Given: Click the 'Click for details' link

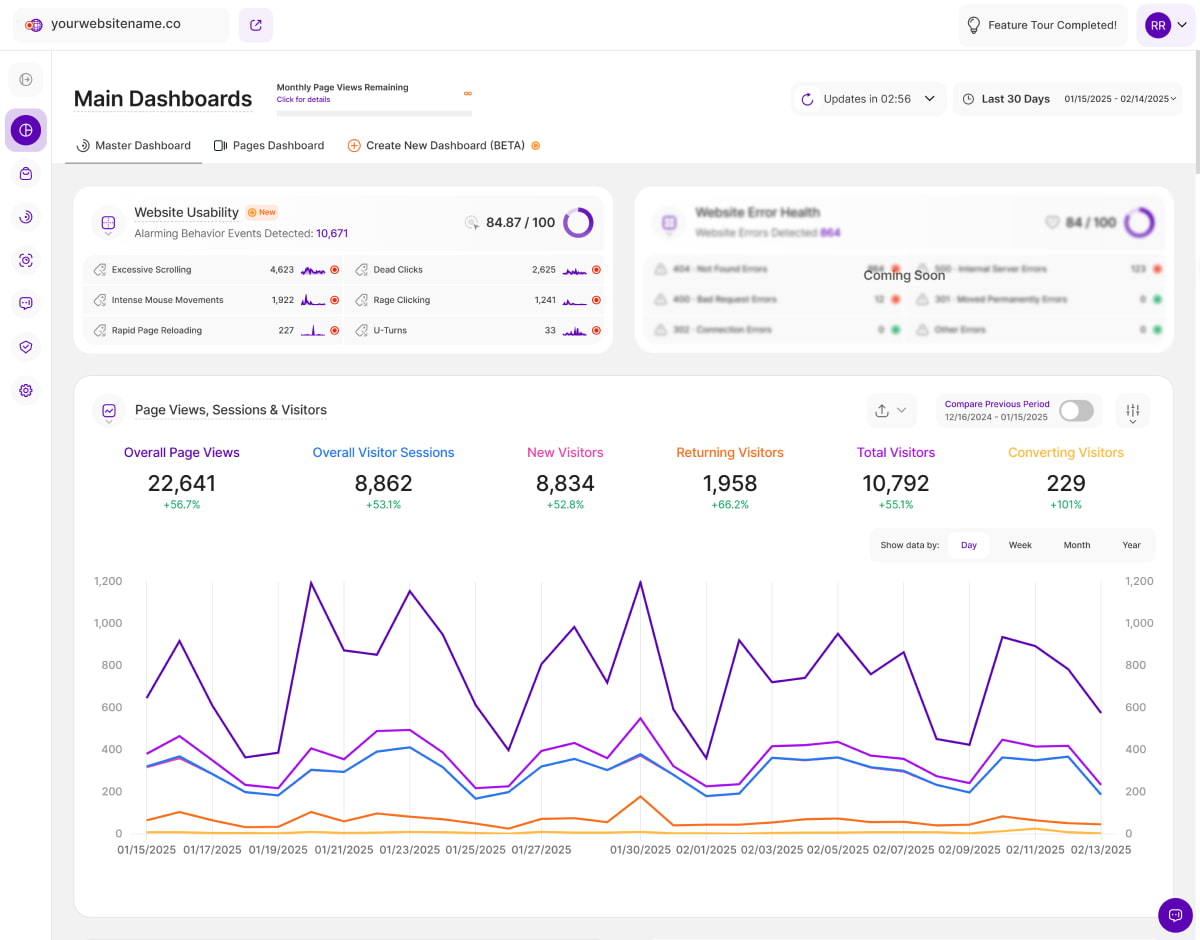Looking at the screenshot, I should pos(303,100).
